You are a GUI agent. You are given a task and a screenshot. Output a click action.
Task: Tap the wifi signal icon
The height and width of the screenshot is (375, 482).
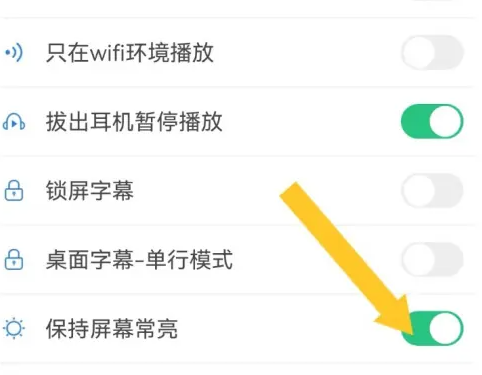coord(14,52)
